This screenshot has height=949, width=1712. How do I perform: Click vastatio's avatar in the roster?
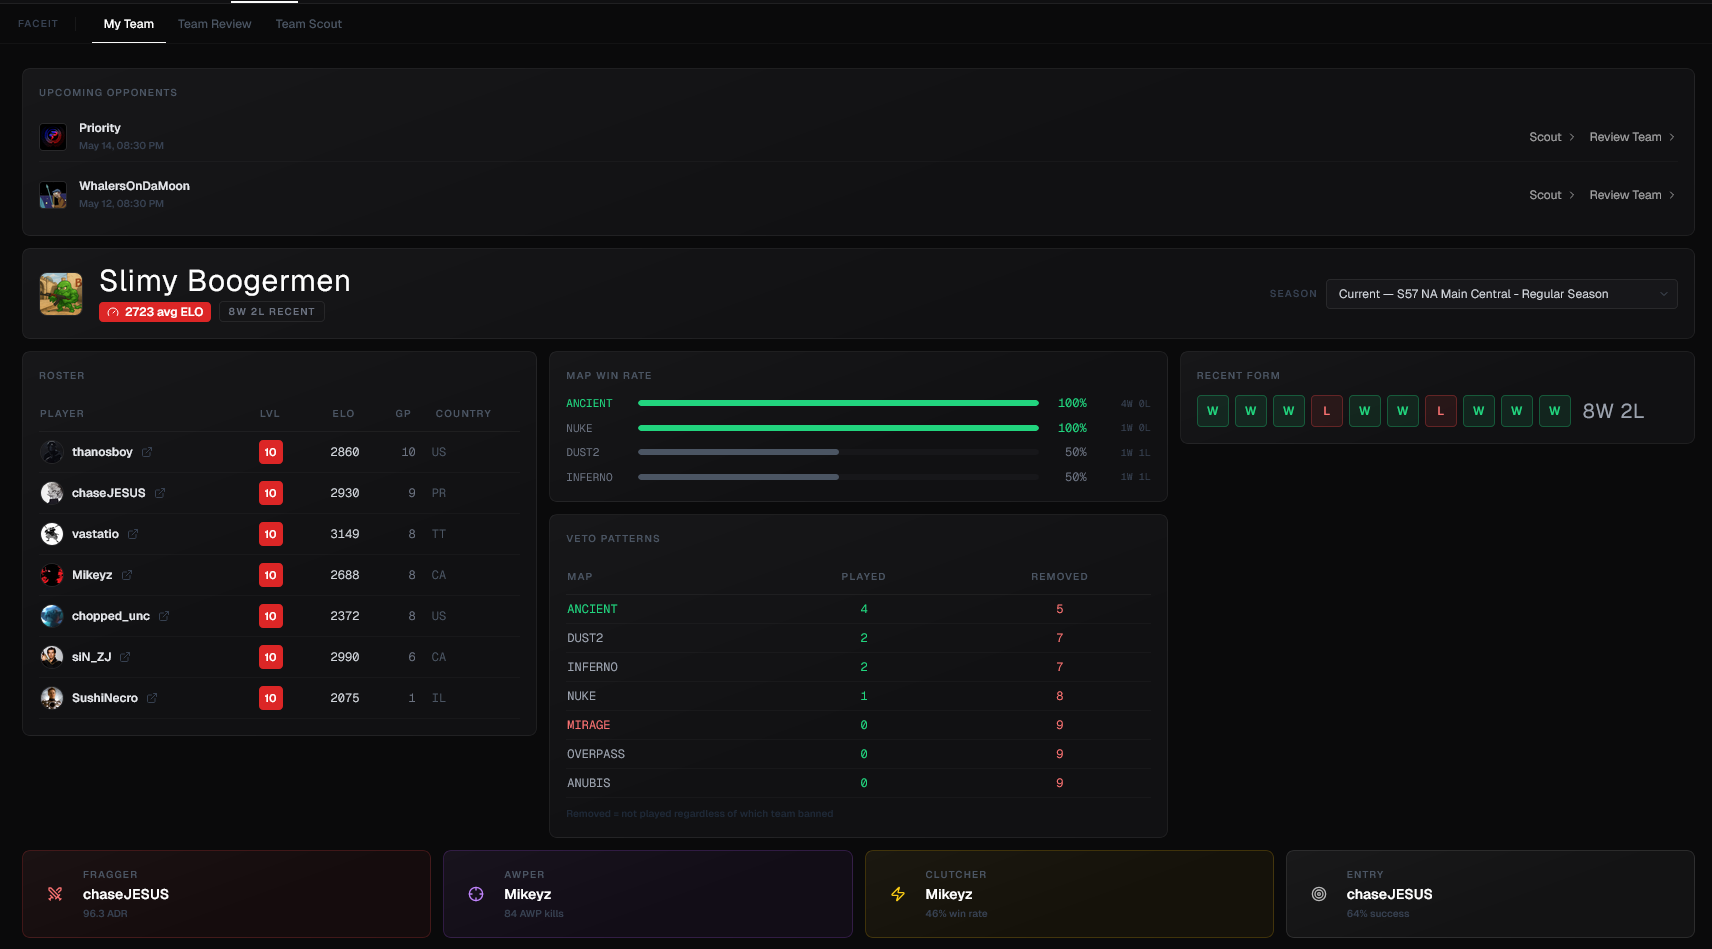(52, 534)
